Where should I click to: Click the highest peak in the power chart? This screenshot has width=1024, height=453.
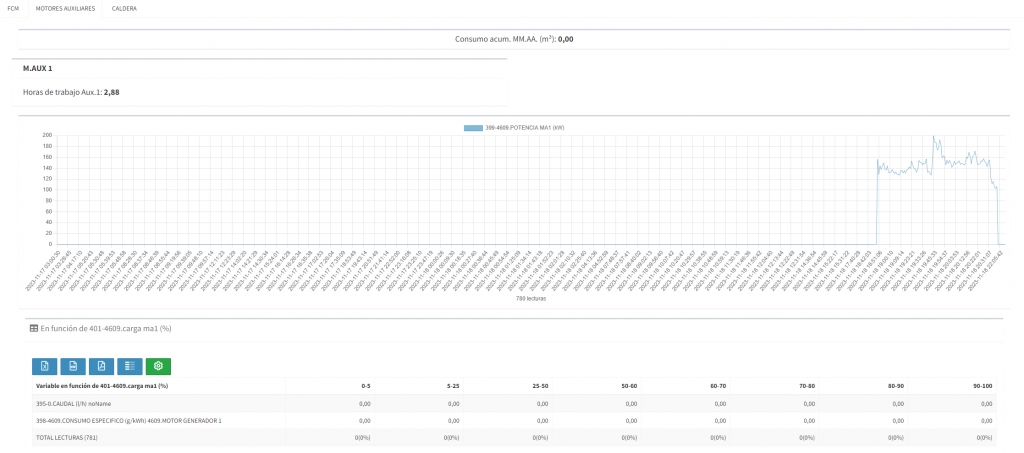point(933,137)
